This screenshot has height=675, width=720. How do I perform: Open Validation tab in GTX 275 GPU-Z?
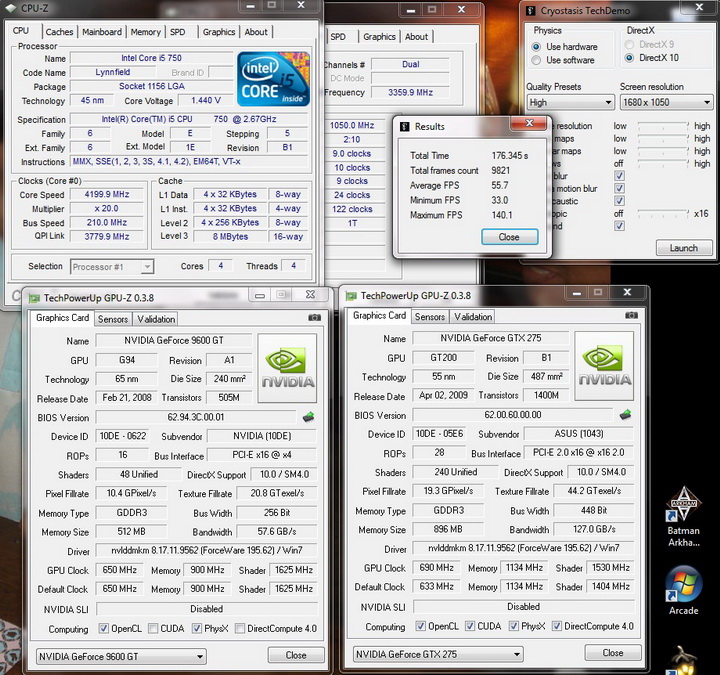coord(473,317)
